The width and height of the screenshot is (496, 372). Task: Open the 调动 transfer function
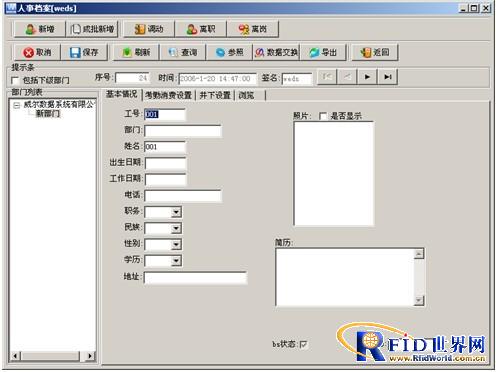(149, 29)
